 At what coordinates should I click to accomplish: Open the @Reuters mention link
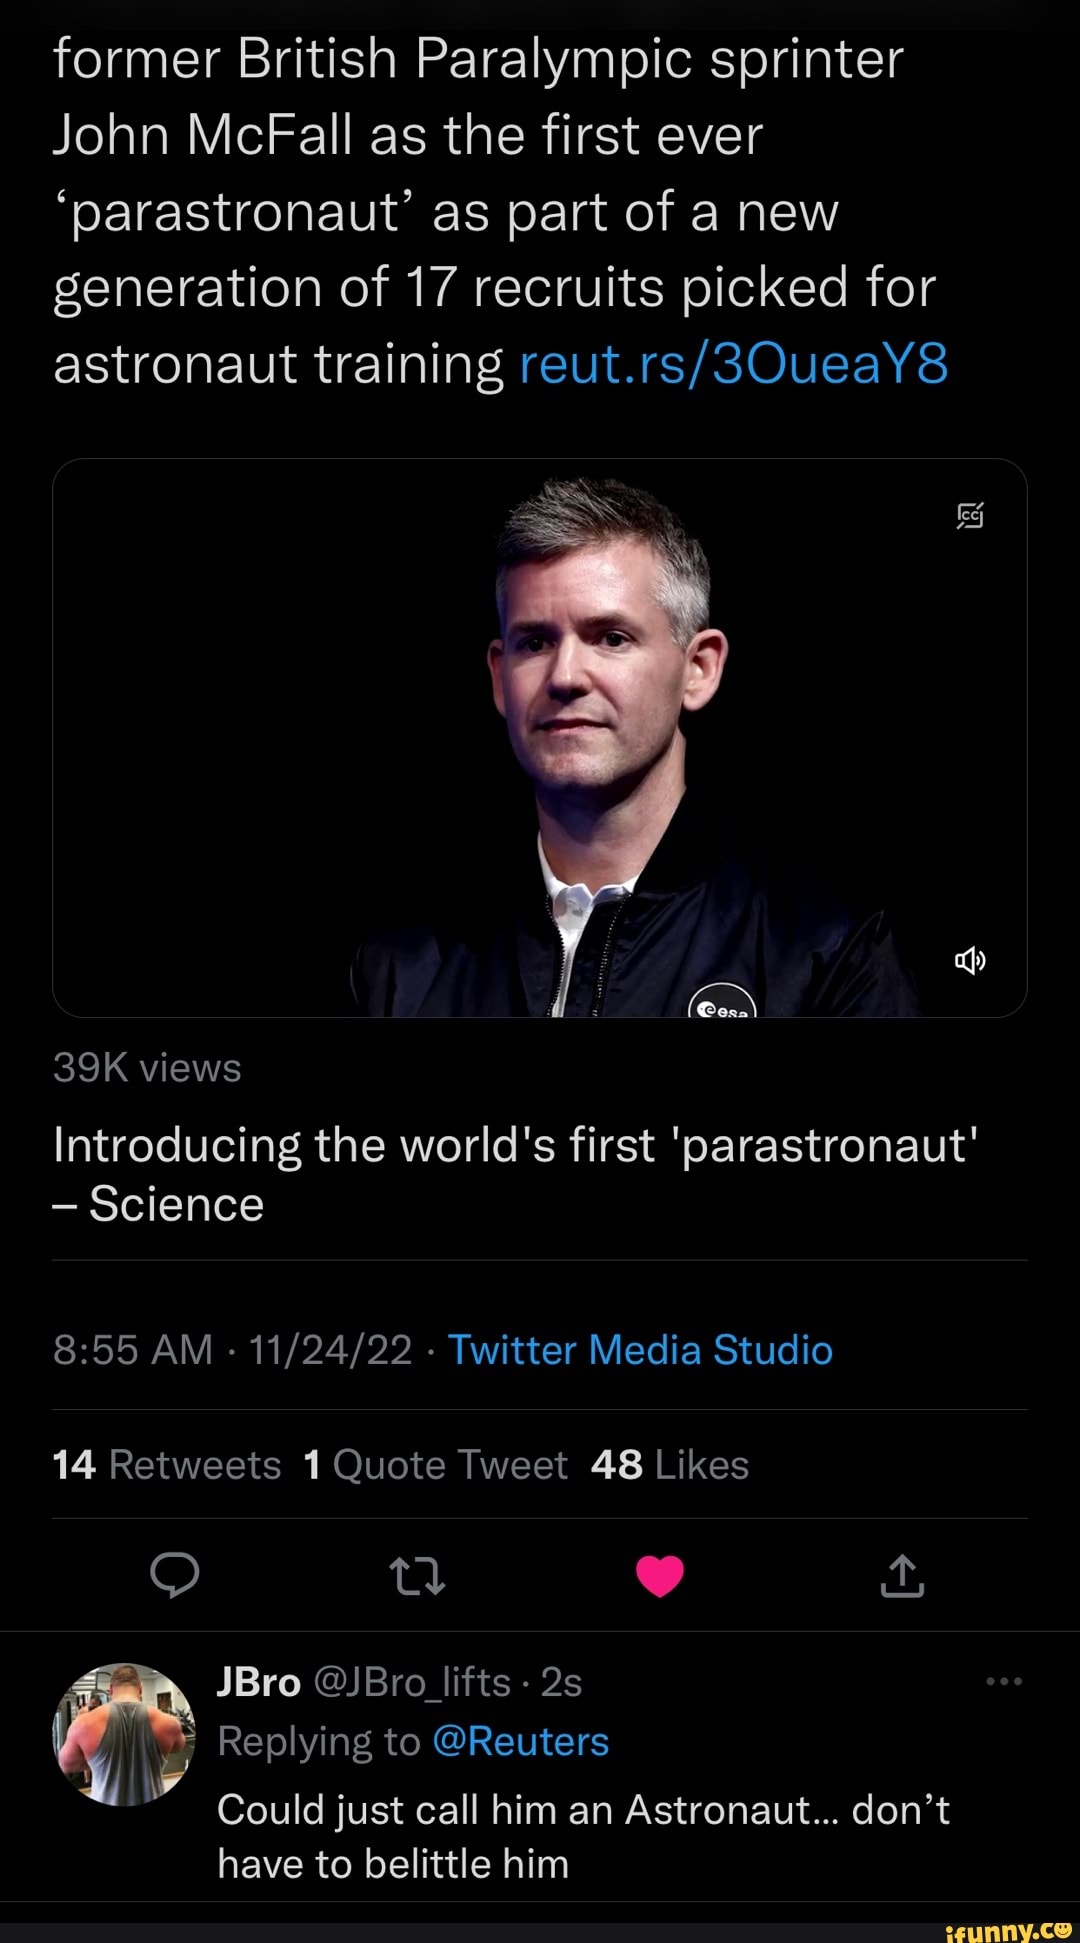coord(520,1741)
